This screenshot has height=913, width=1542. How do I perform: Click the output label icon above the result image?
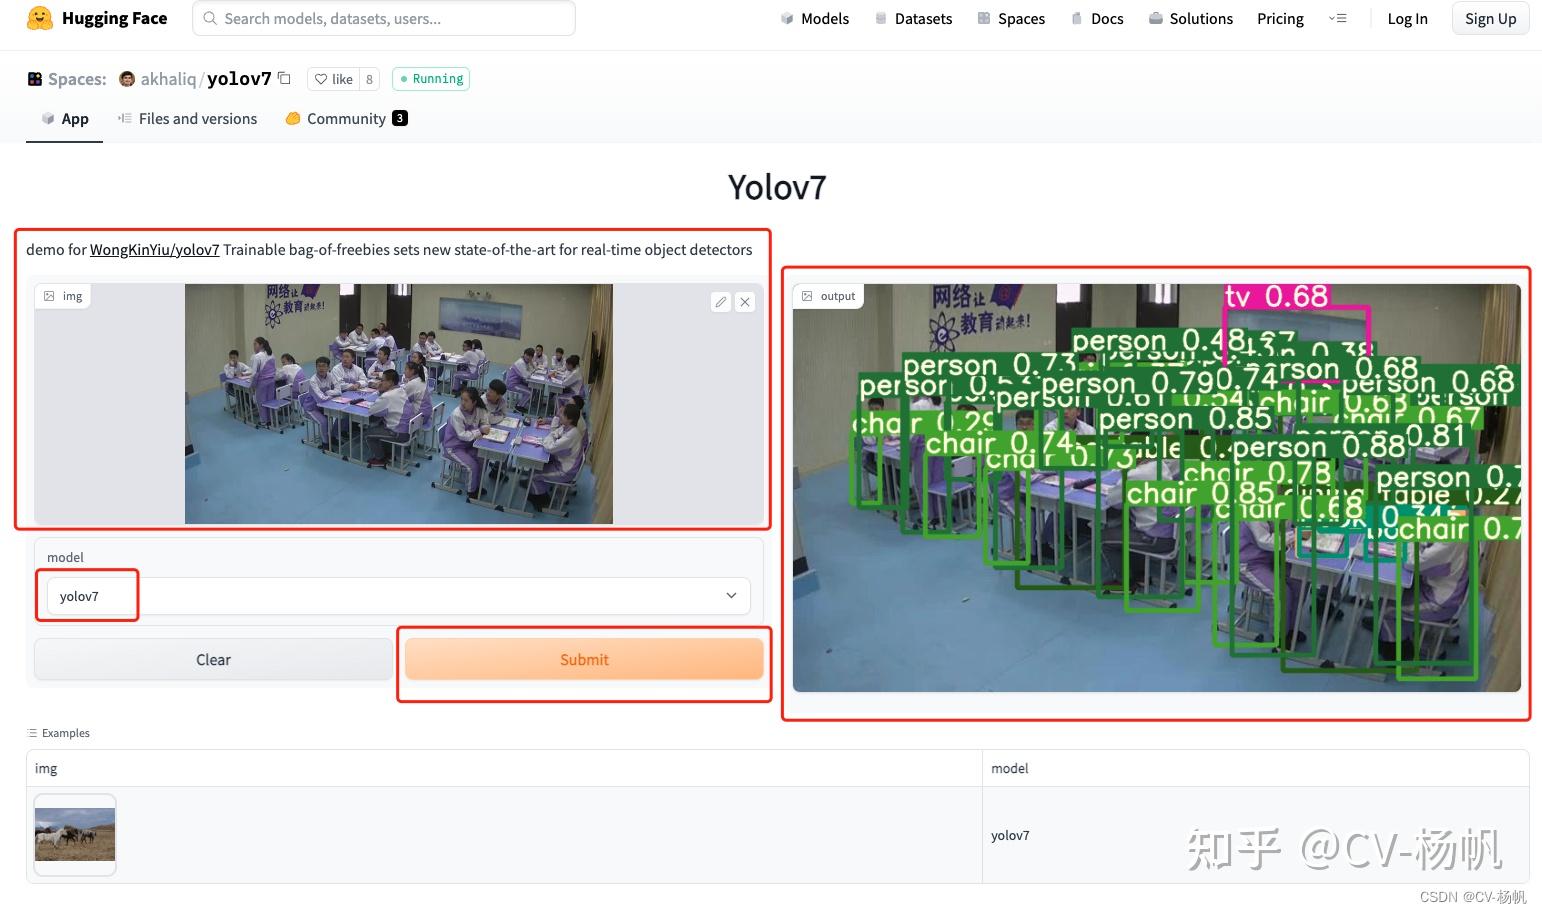(809, 295)
